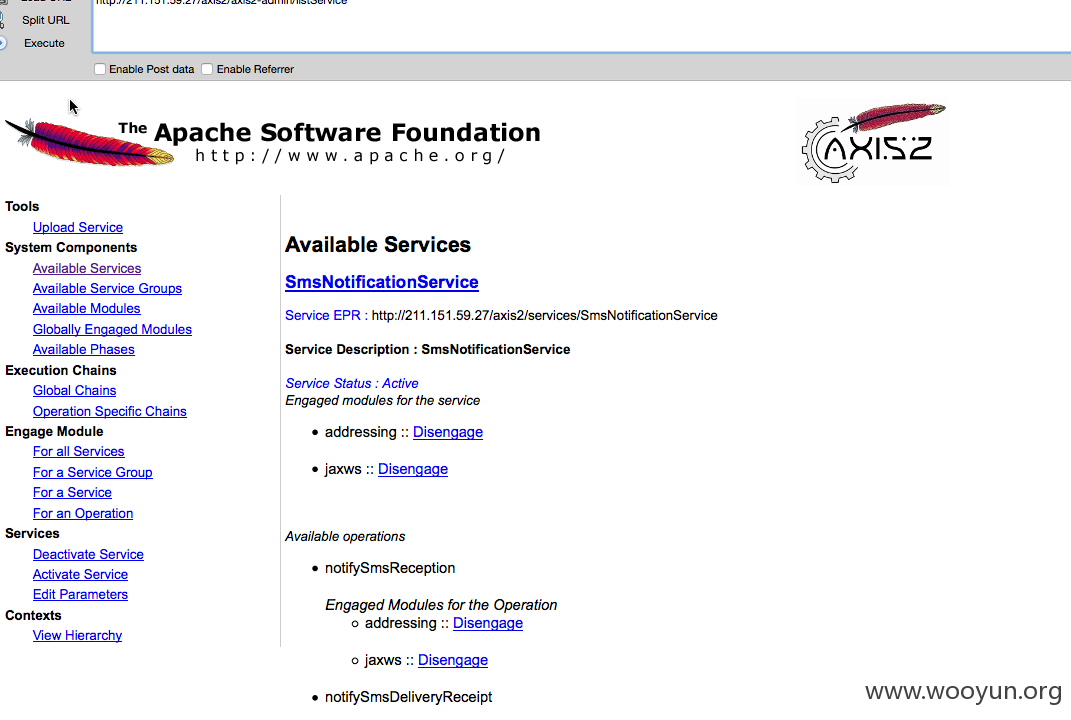Open the SmsNotificationService heading link
1071x720 pixels.
(x=382, y=282)
